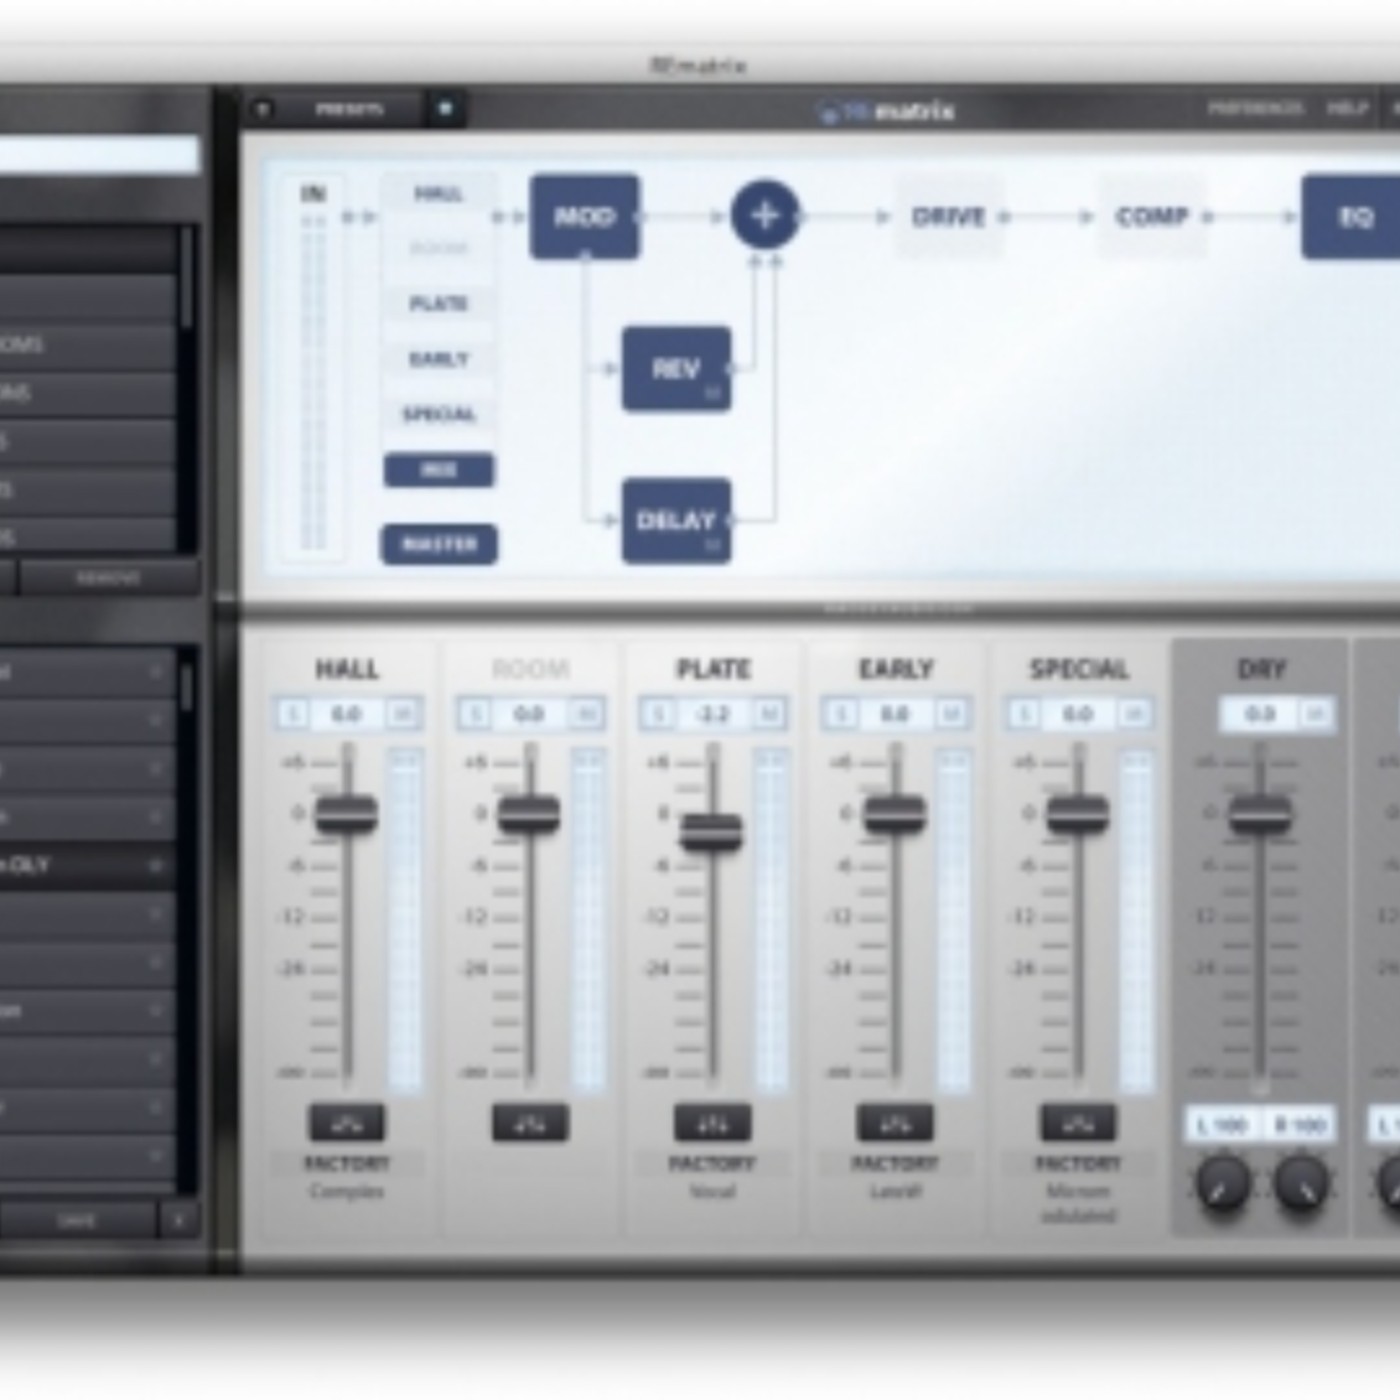This screenshot has height=1400, width=1400.
Task: Select the DRIVE block in signal flow
Action: tap(948, 216)
